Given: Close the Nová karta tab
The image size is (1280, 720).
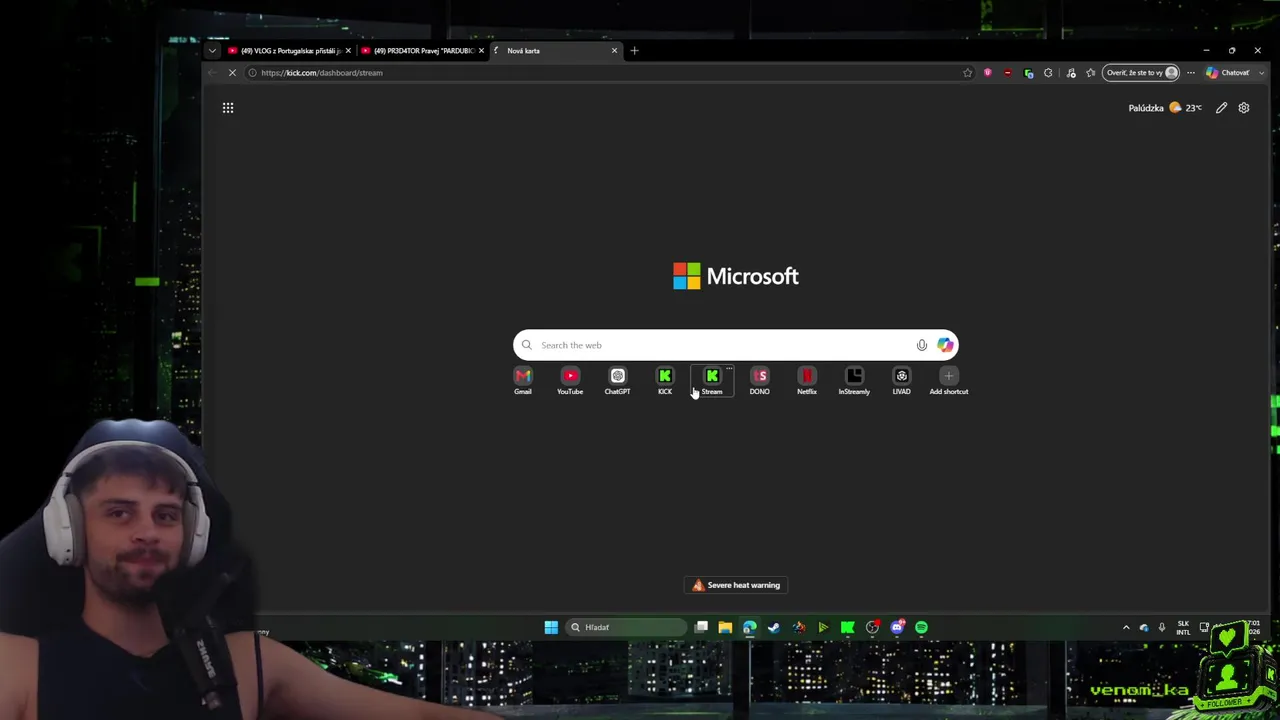Looking at the screenshot, I should coord(614,51).
